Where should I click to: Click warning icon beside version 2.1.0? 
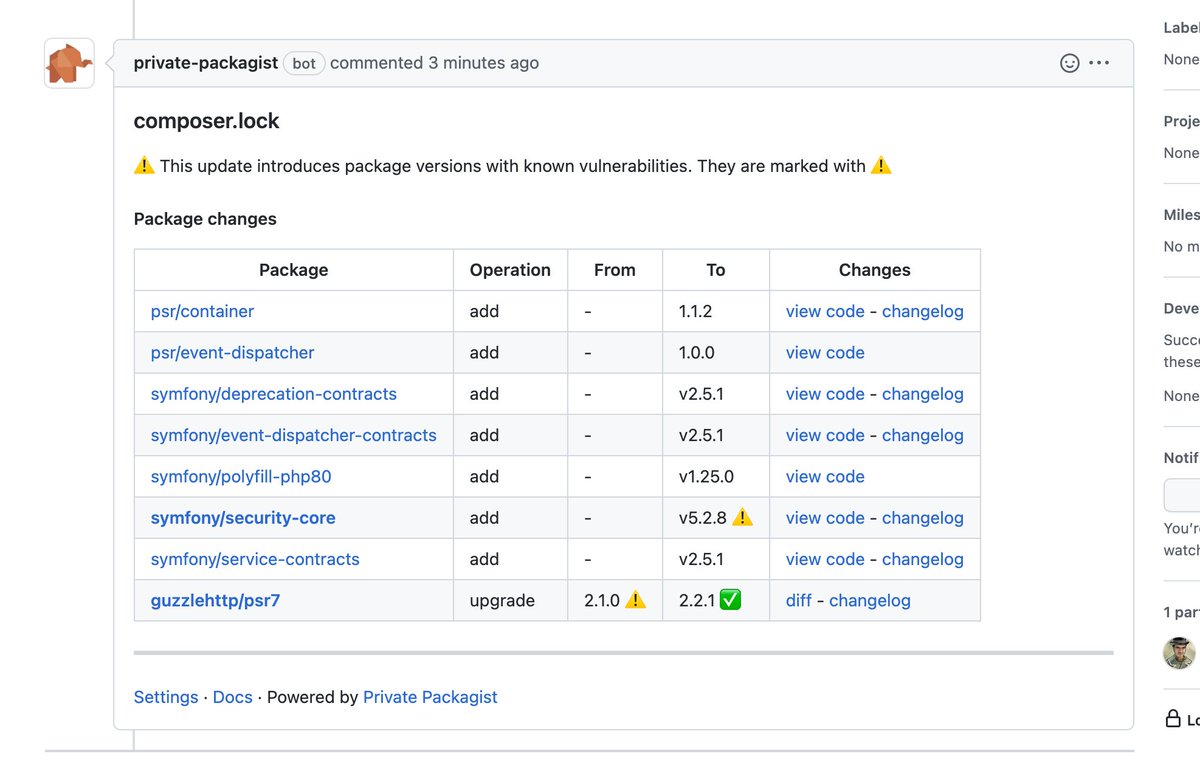click(x=635, y=601)
